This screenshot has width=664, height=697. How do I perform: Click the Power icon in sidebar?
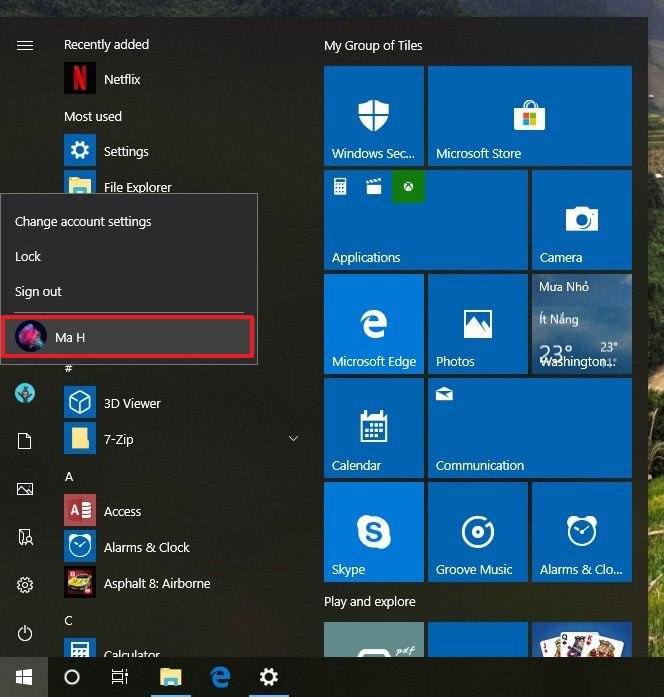[x=25, y=633]
